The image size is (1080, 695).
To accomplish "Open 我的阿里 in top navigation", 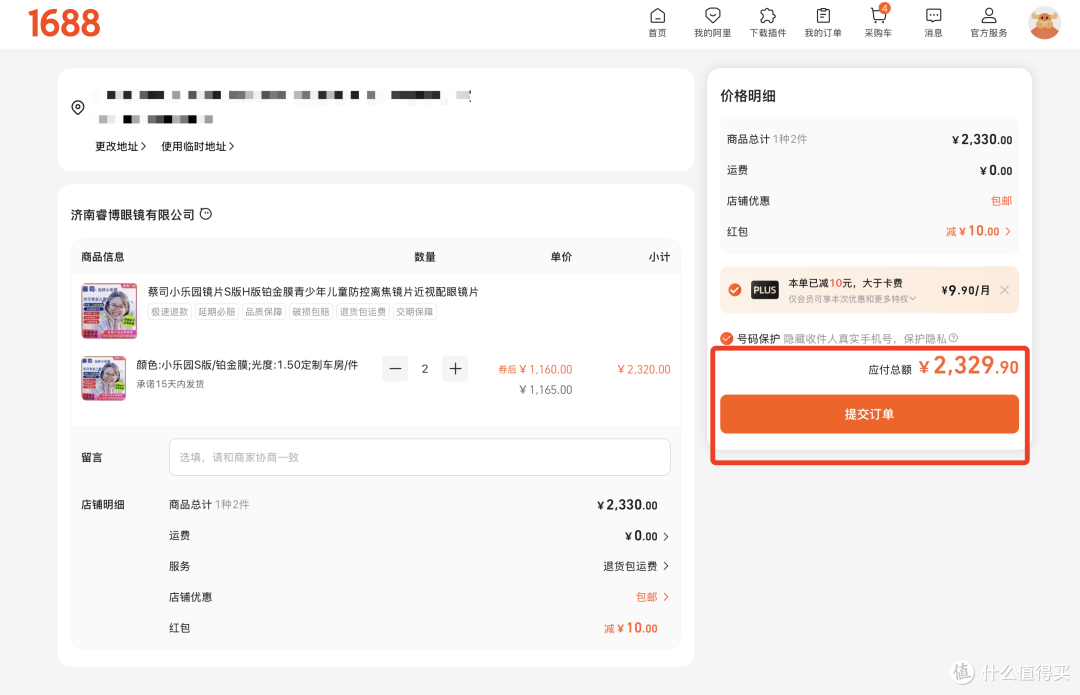I will point(712,23).
